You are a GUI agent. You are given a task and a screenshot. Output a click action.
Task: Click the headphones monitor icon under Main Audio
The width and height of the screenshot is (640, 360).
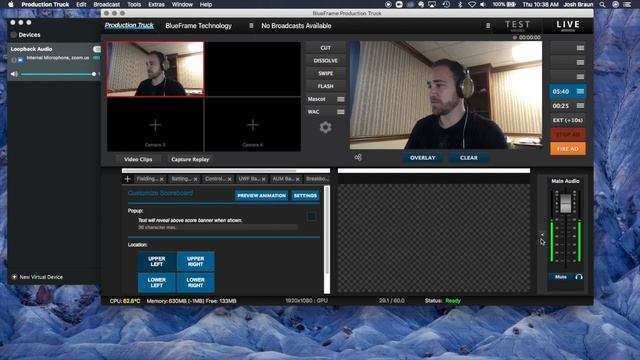point(579,277)
